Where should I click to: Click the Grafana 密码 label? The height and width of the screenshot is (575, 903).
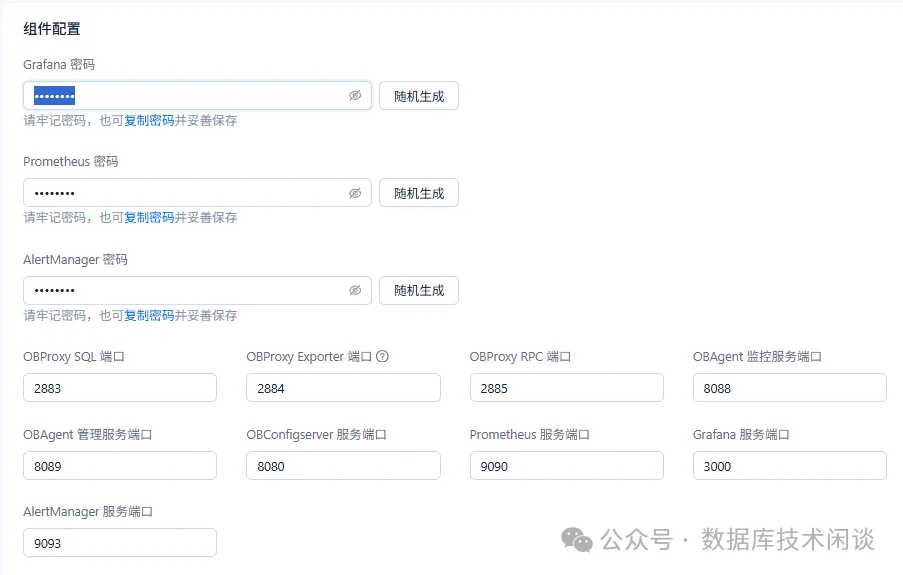click(59, 65)
